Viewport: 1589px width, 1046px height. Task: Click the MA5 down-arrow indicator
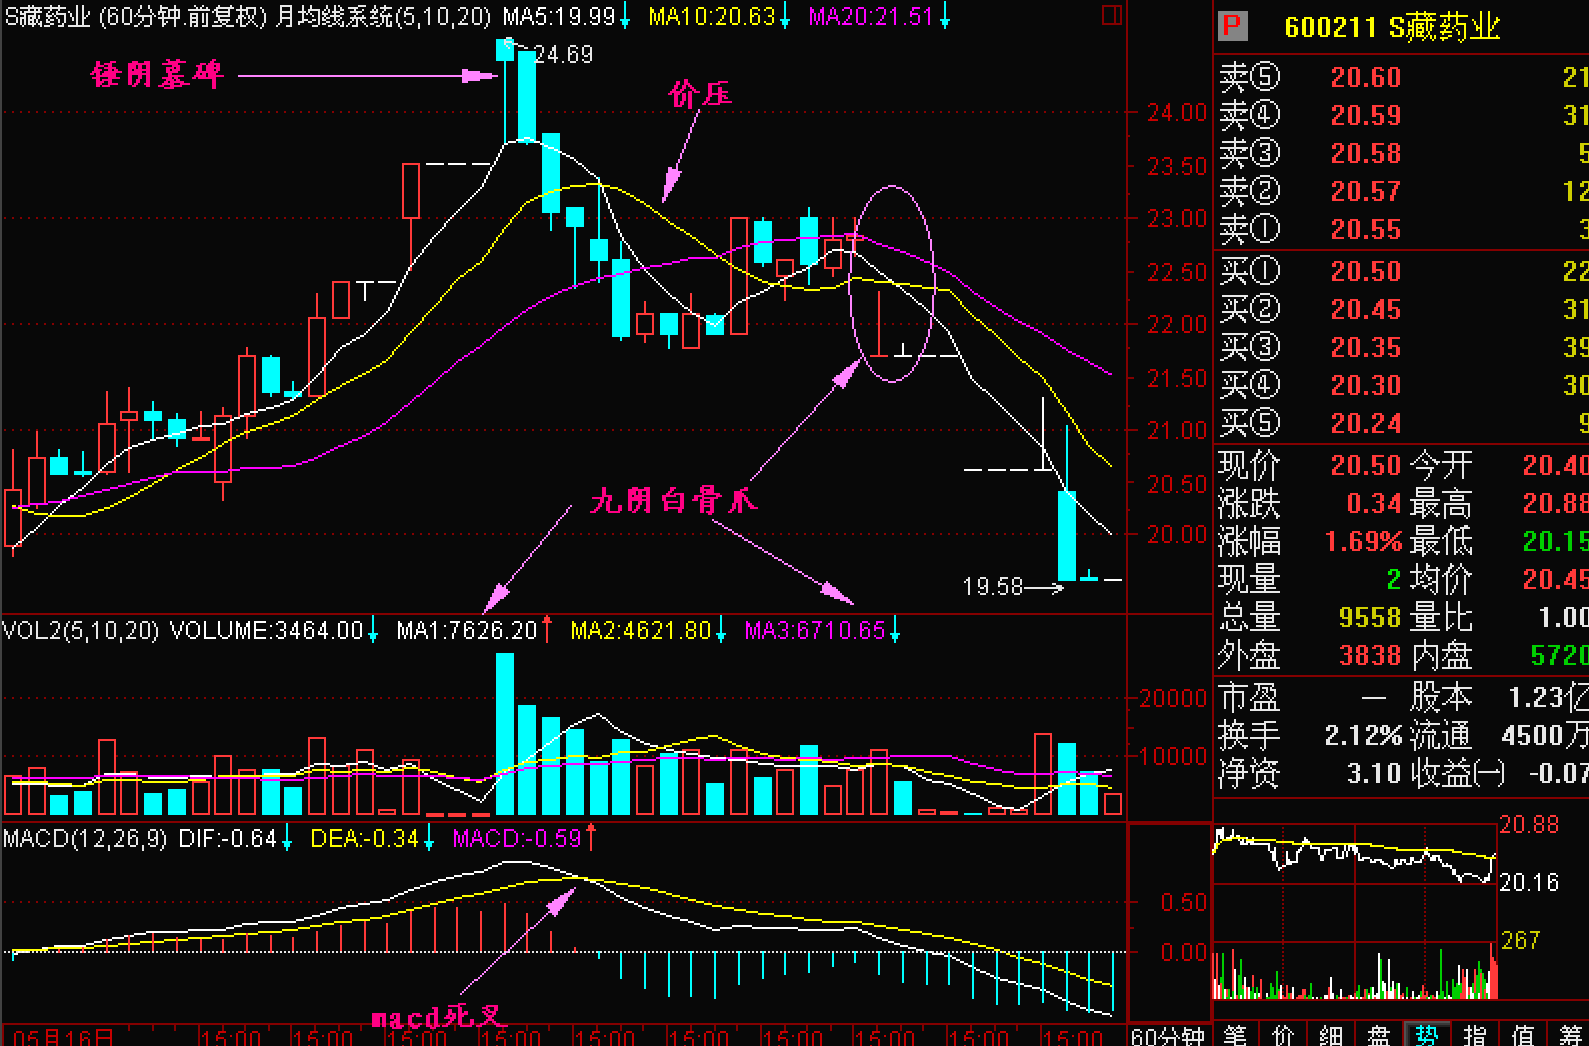pyautogui.click(x=625, y=17)
